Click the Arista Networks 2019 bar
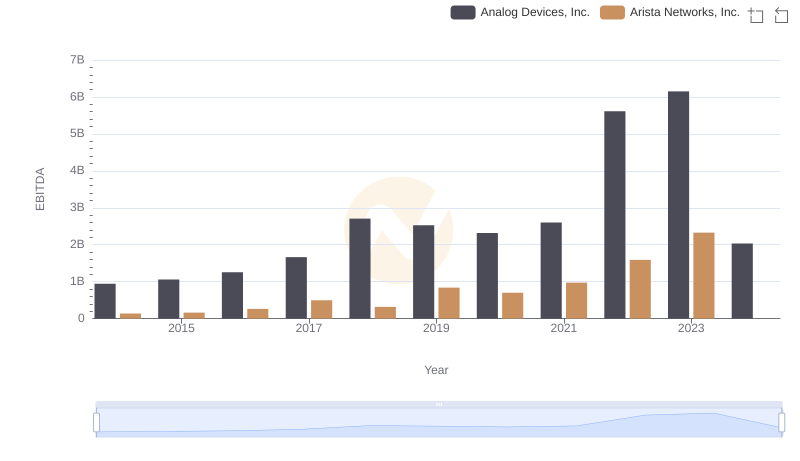 (x=449, y=303)
